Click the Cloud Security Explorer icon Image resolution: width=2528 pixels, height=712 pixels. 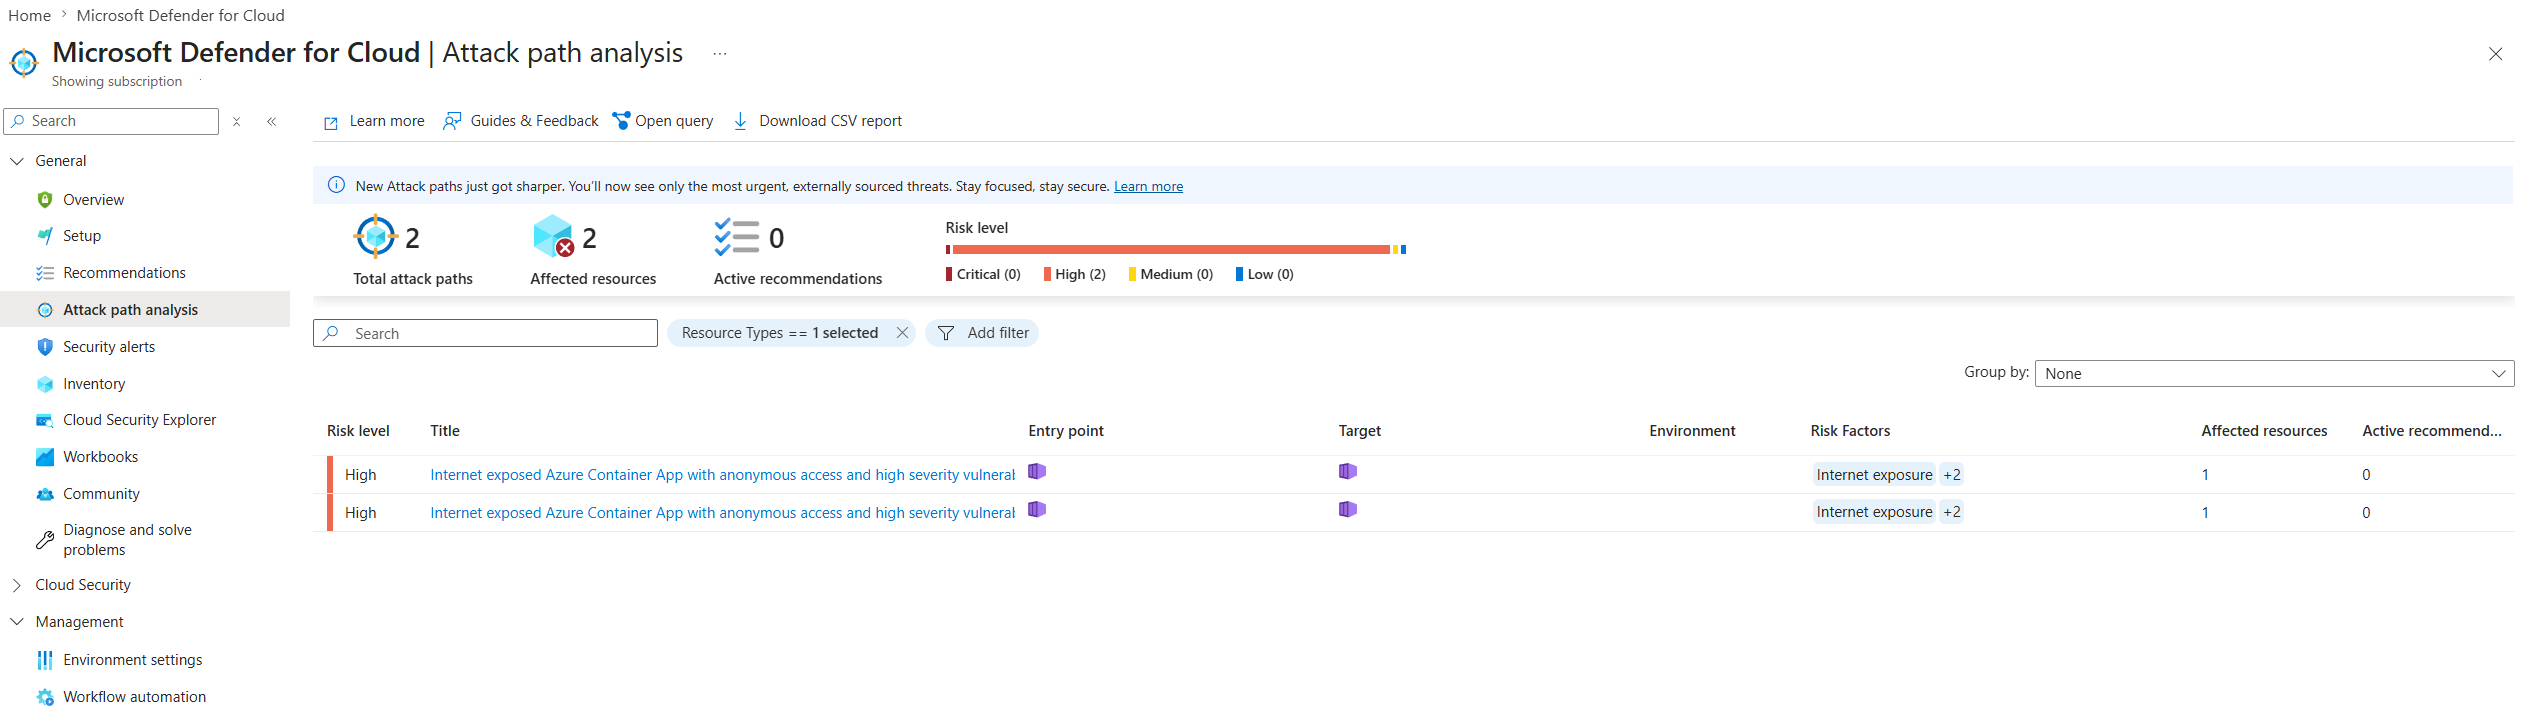(x=45, y=420)
